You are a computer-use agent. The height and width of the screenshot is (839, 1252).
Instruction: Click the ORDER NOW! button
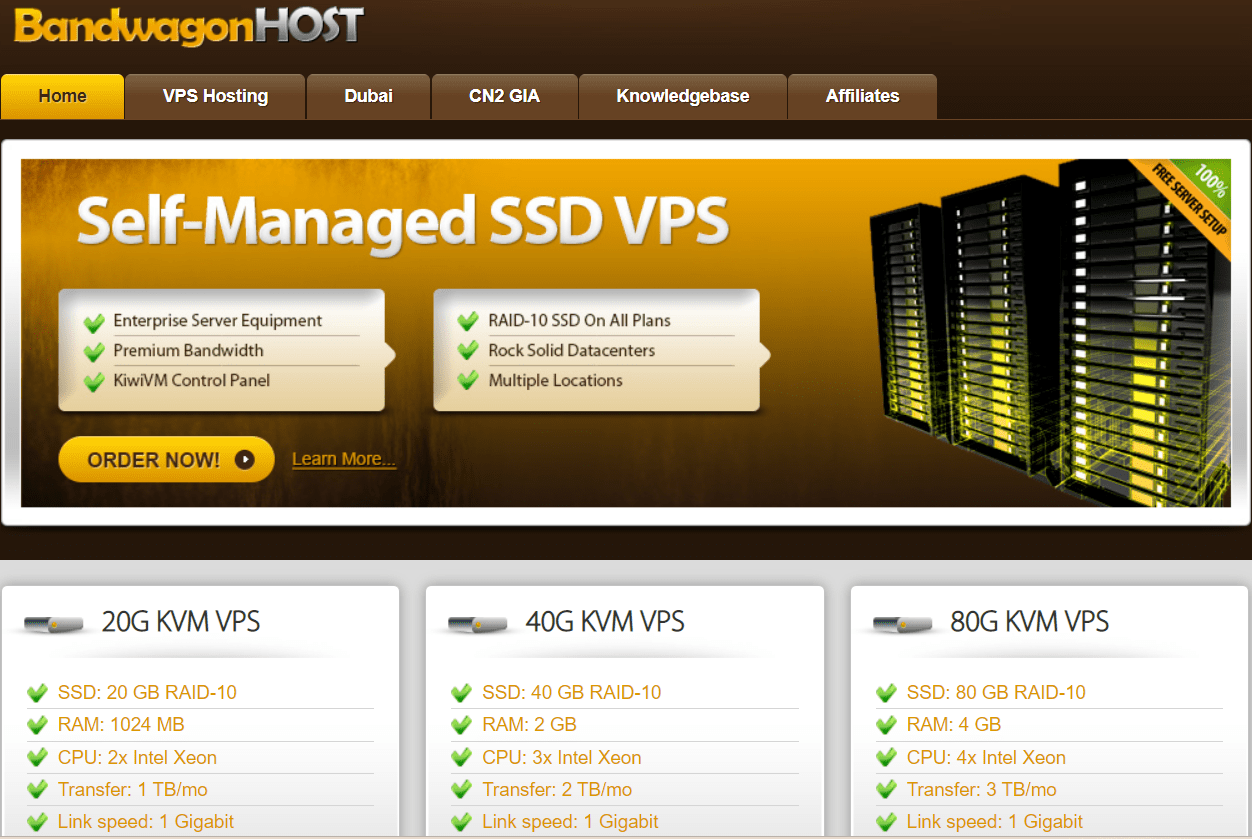click(166, 460)
